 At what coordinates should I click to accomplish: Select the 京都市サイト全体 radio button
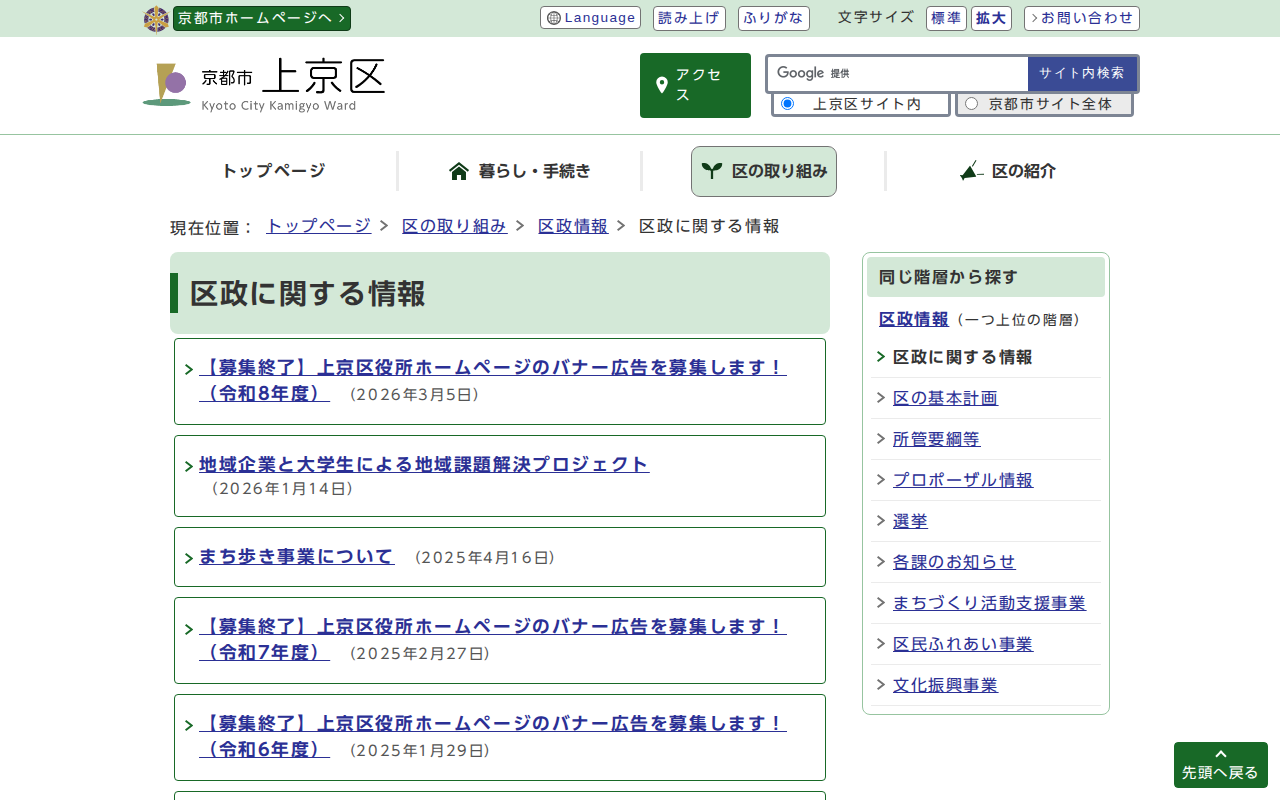(x=971, y=104)
